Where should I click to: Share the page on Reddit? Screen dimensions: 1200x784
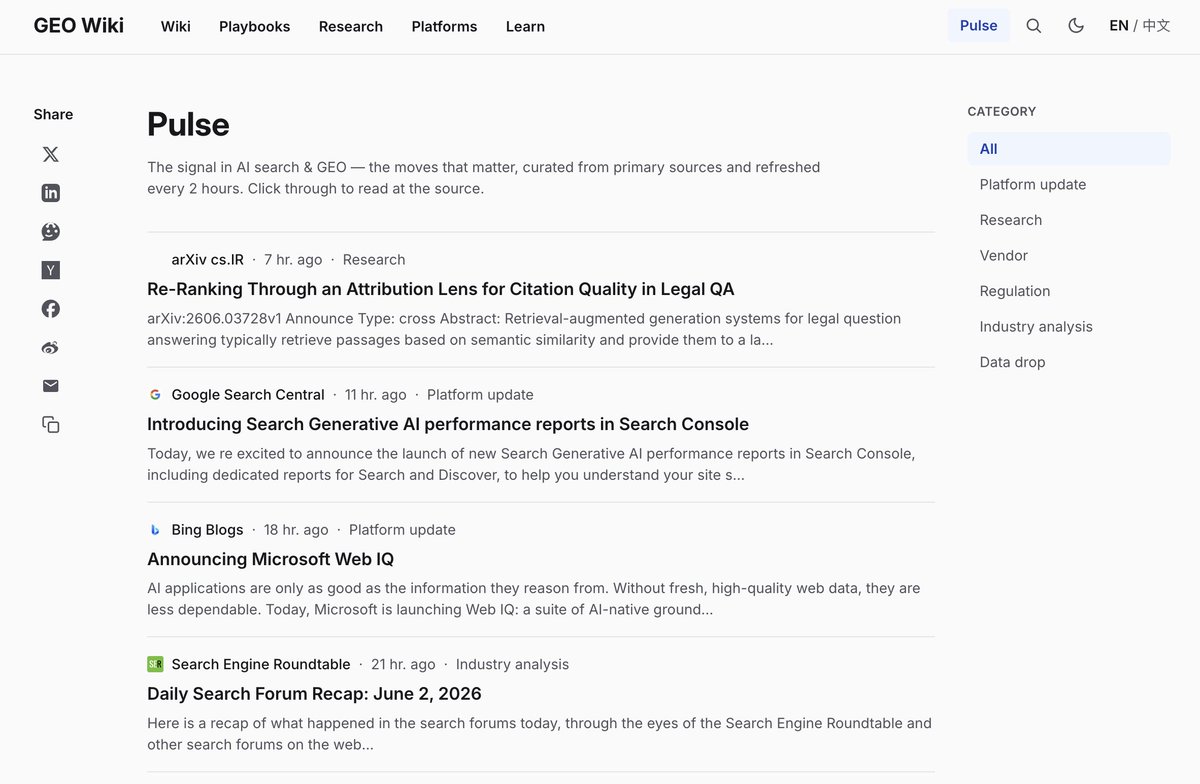point(51,232)
